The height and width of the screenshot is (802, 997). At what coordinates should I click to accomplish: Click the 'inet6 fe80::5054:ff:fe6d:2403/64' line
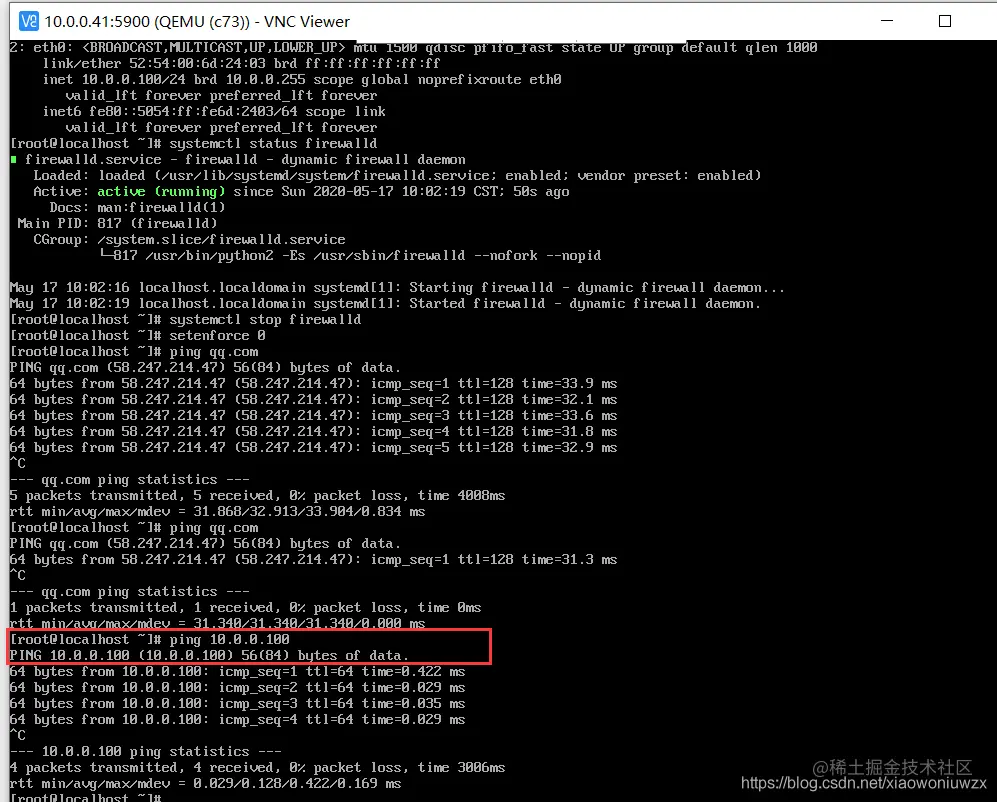(x=214, y=111)
